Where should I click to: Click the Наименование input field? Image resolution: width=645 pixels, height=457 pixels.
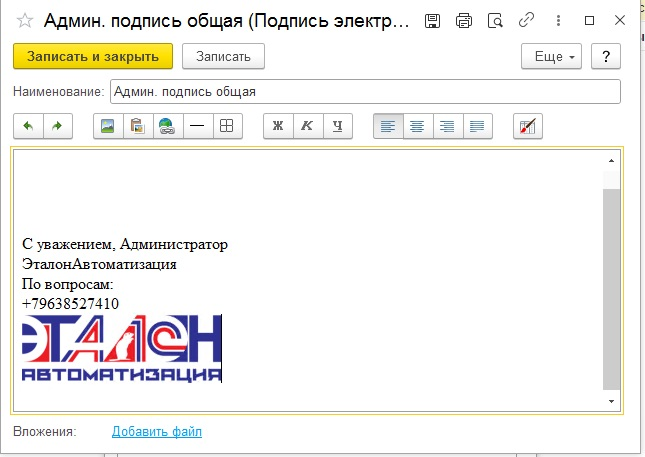(x=365, y=92)
